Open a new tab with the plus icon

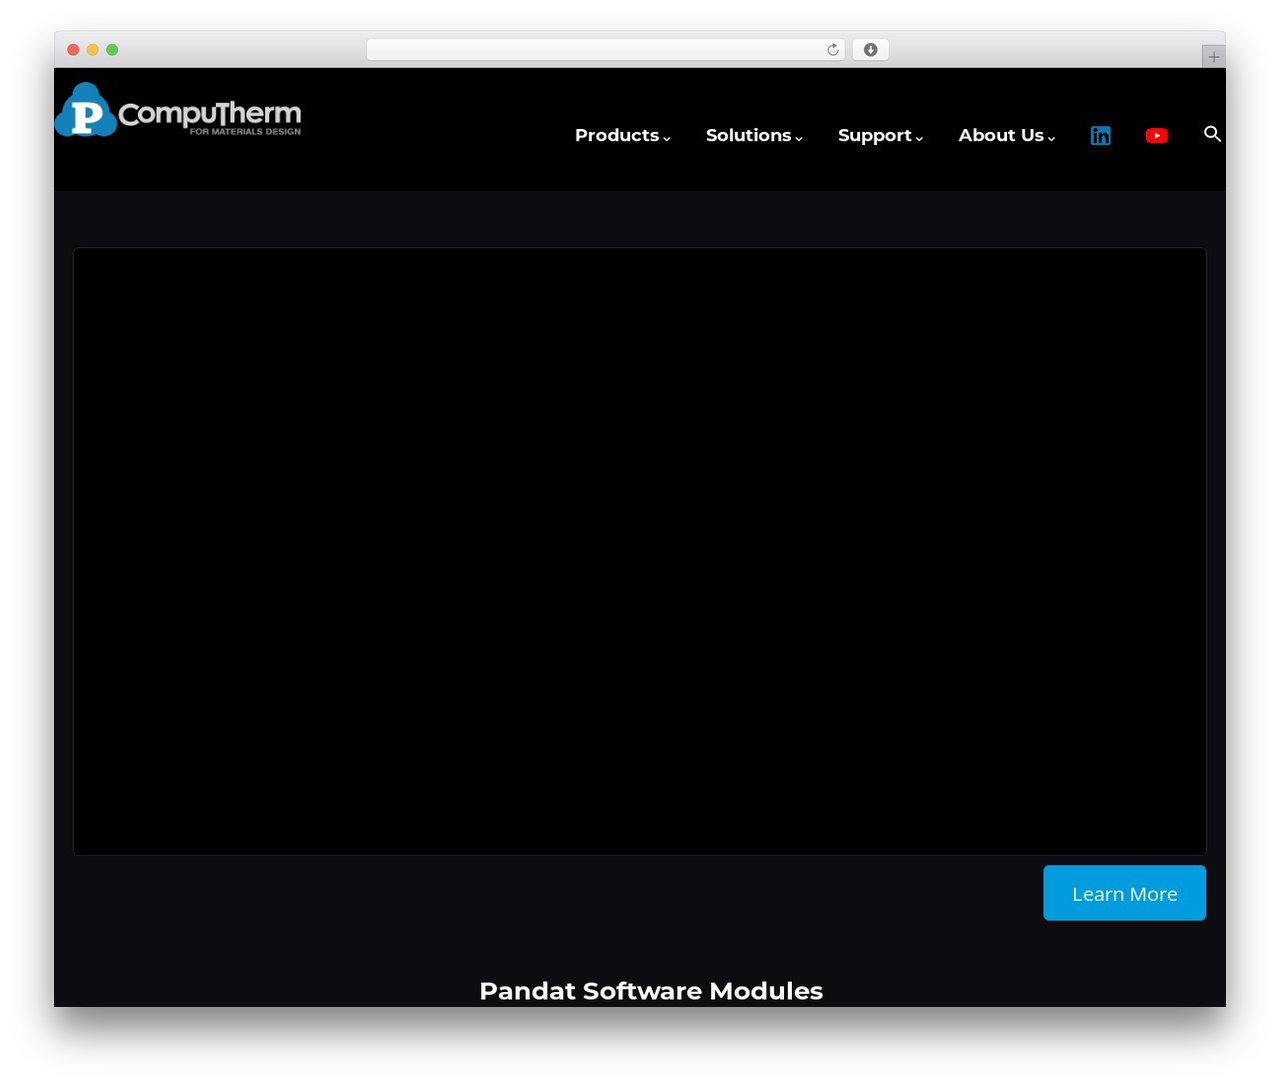pos(1213,57)
